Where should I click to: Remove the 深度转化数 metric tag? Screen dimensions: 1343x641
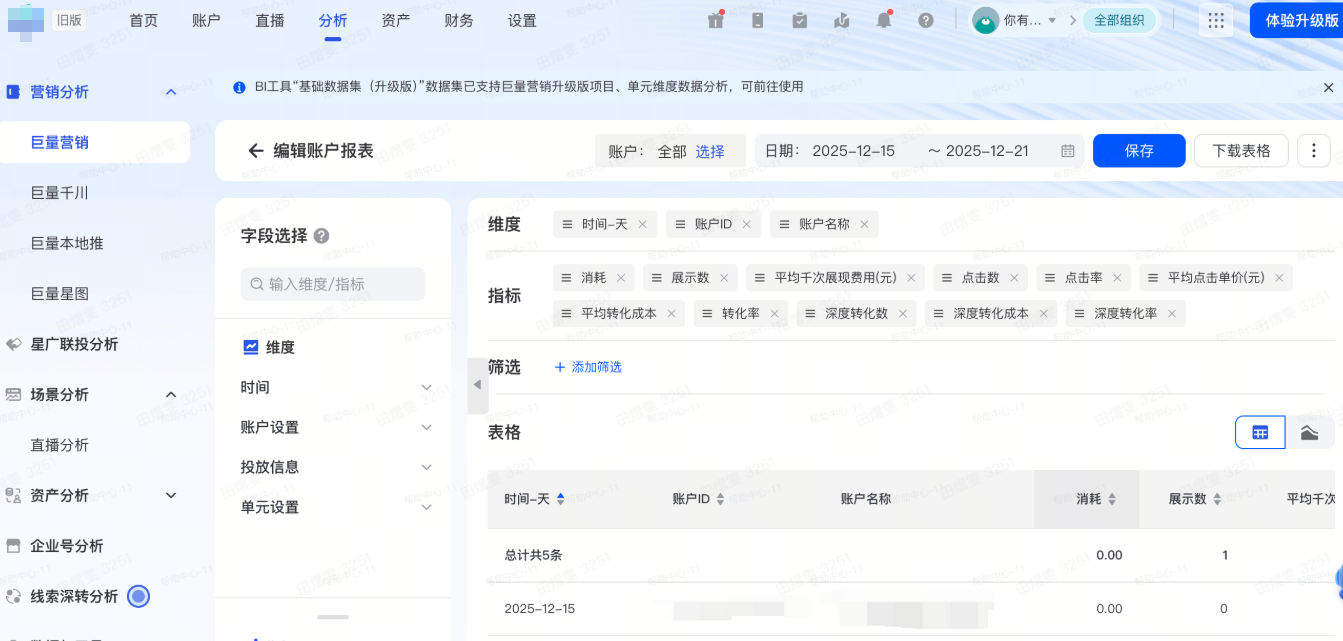(x=902, y=314)
